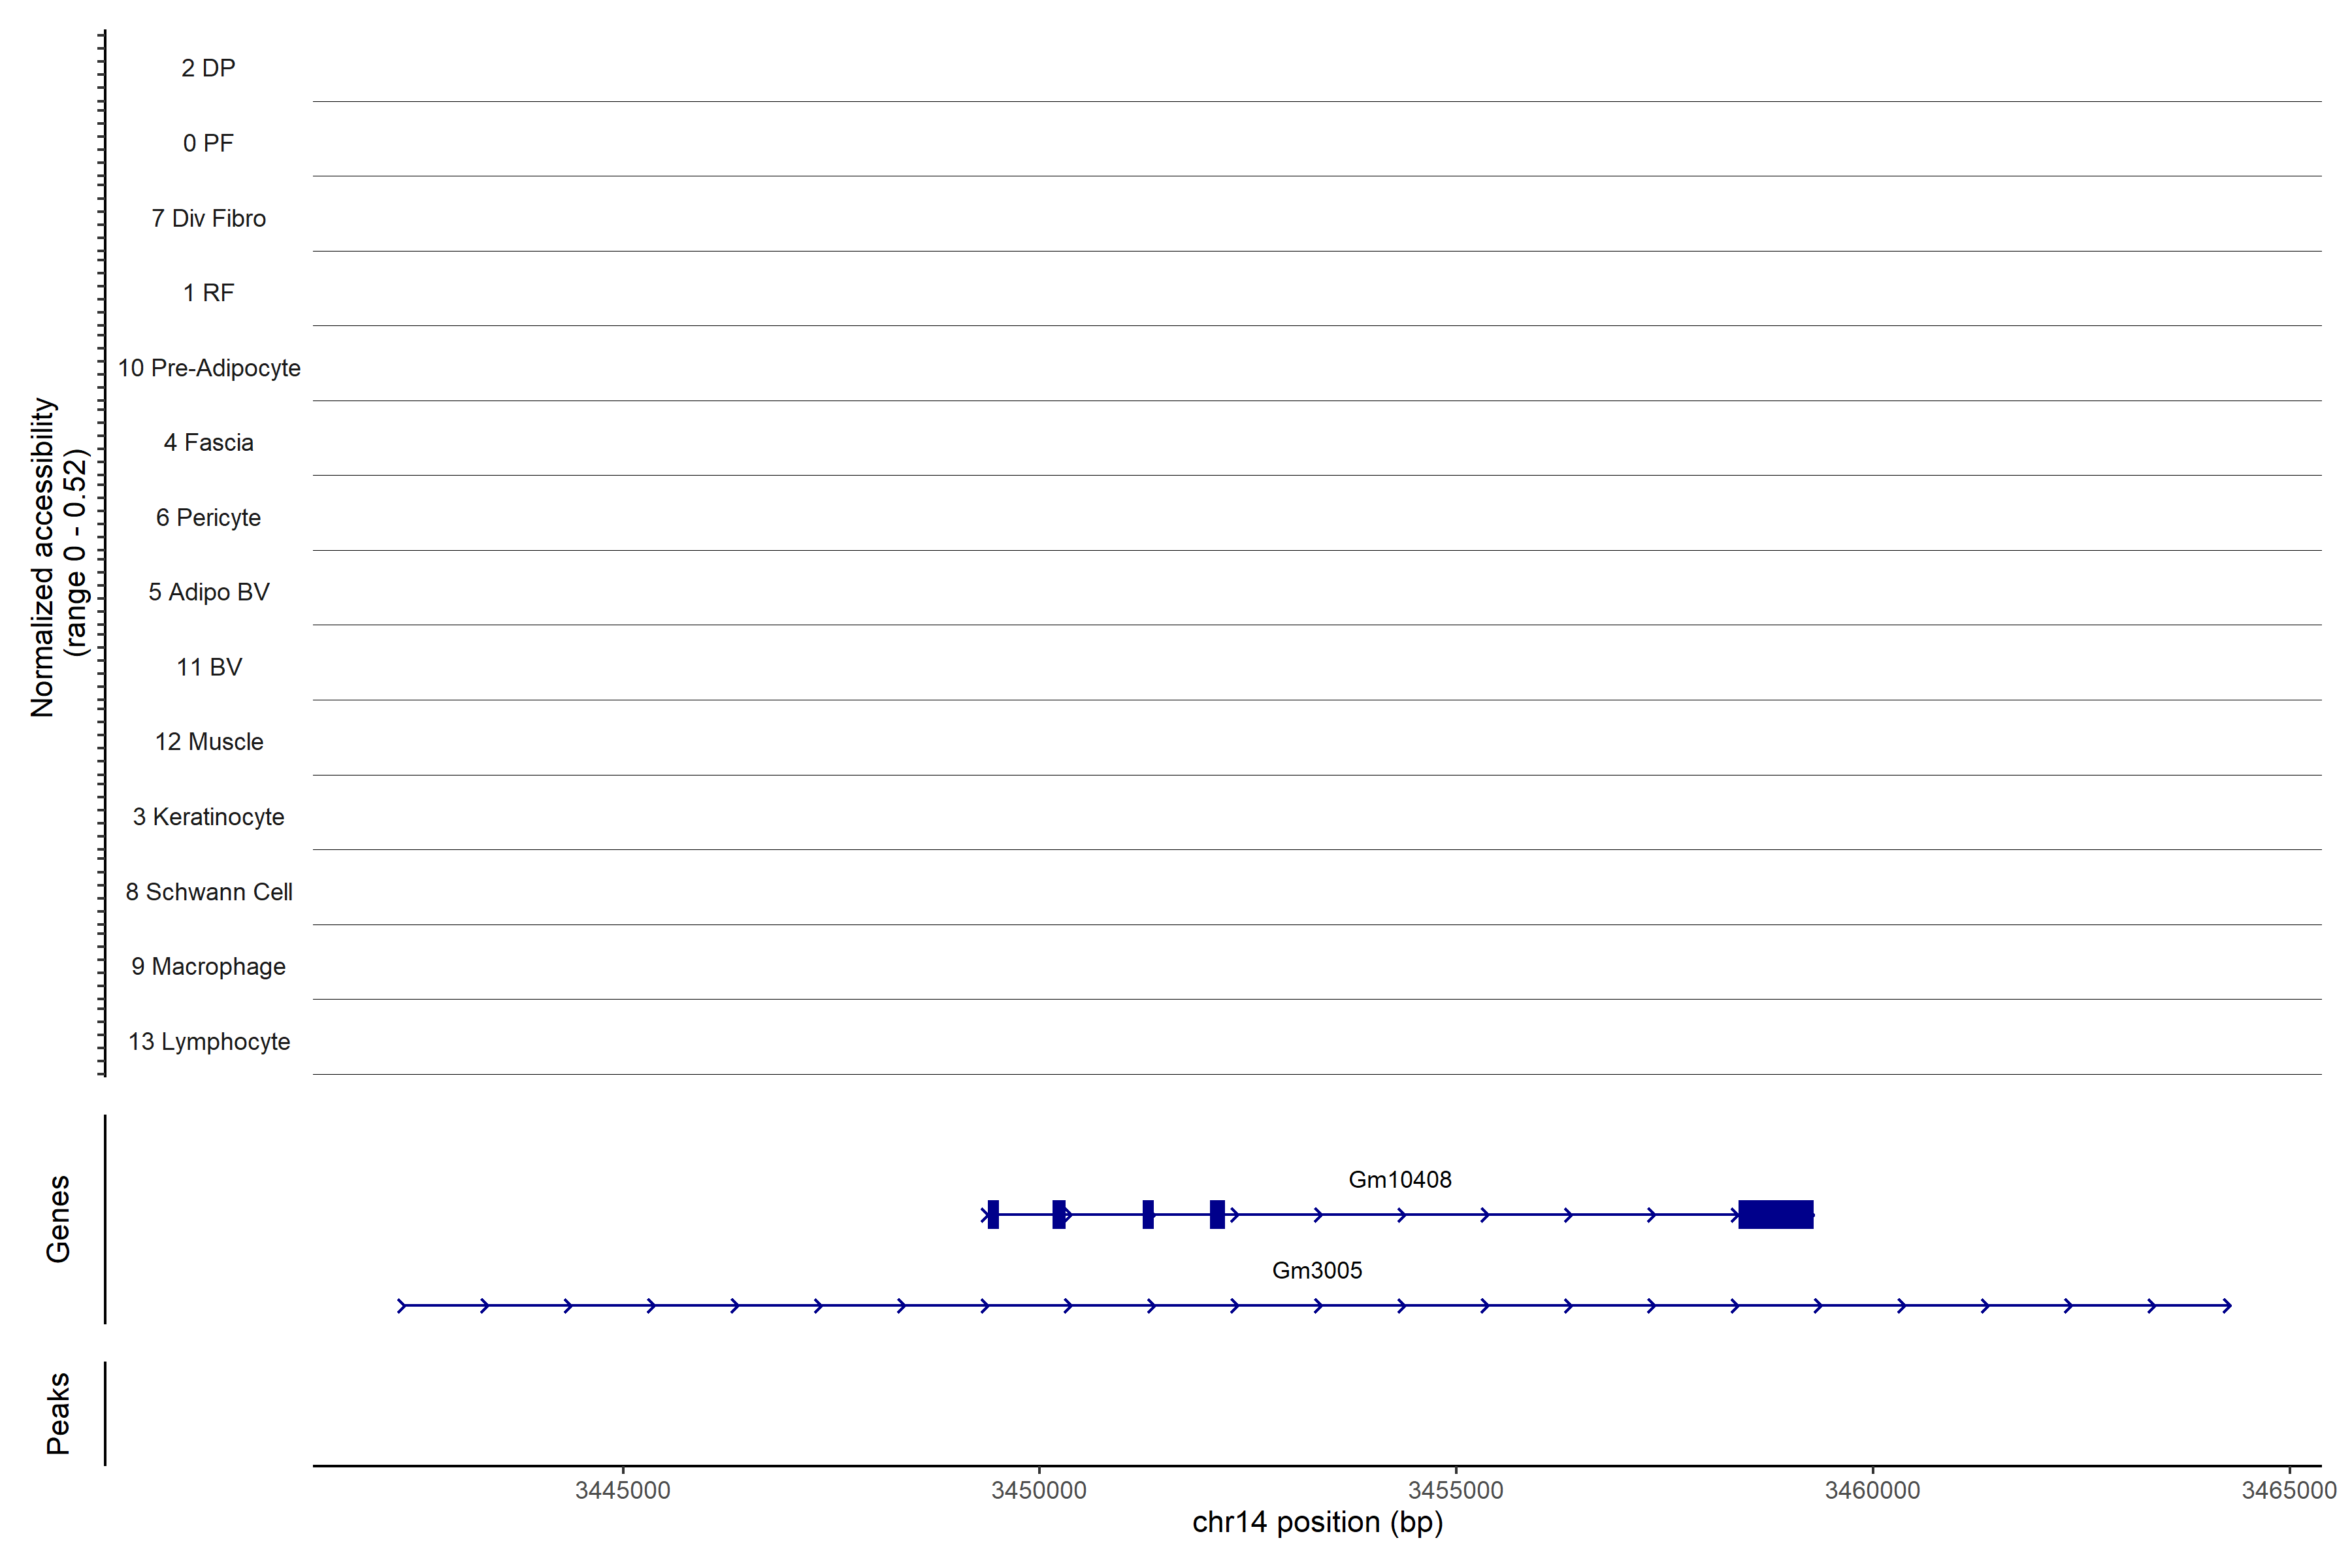This screenshot has width=2352, height=1568.
Task: Click the Gm10408 gene name label
Action: click(1399, 1179)
